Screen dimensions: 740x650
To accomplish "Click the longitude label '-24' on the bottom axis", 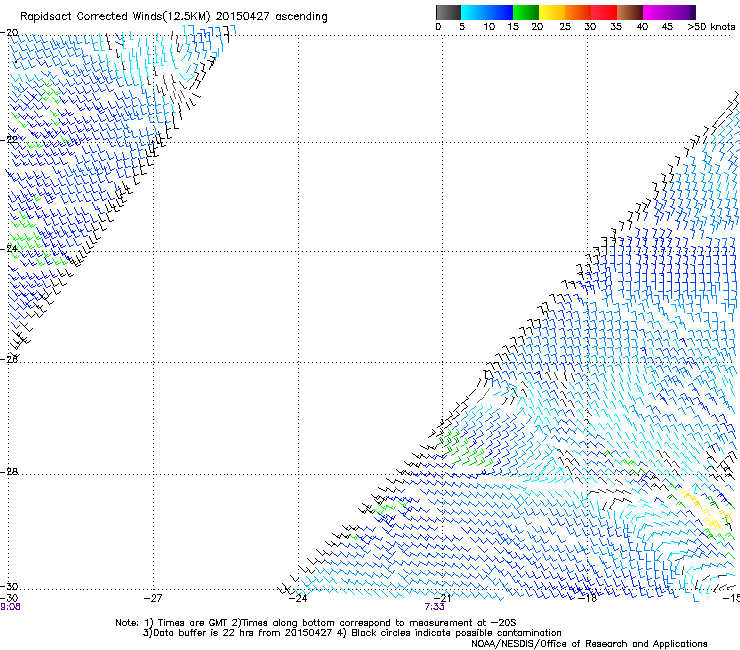I will [x=297, y=598].
